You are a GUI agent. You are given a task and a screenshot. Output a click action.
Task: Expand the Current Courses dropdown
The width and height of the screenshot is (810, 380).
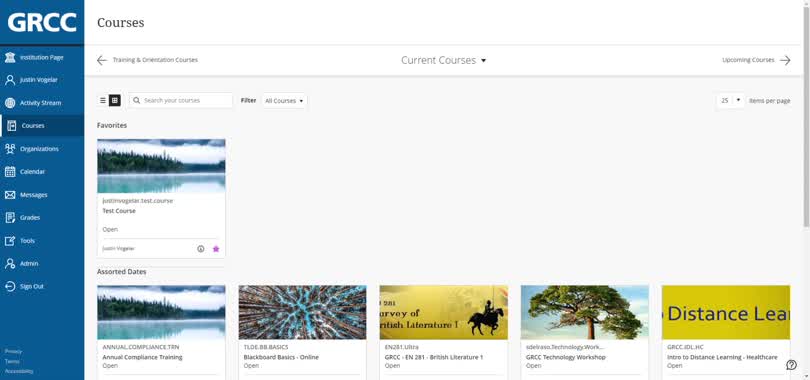click(444, 60)
